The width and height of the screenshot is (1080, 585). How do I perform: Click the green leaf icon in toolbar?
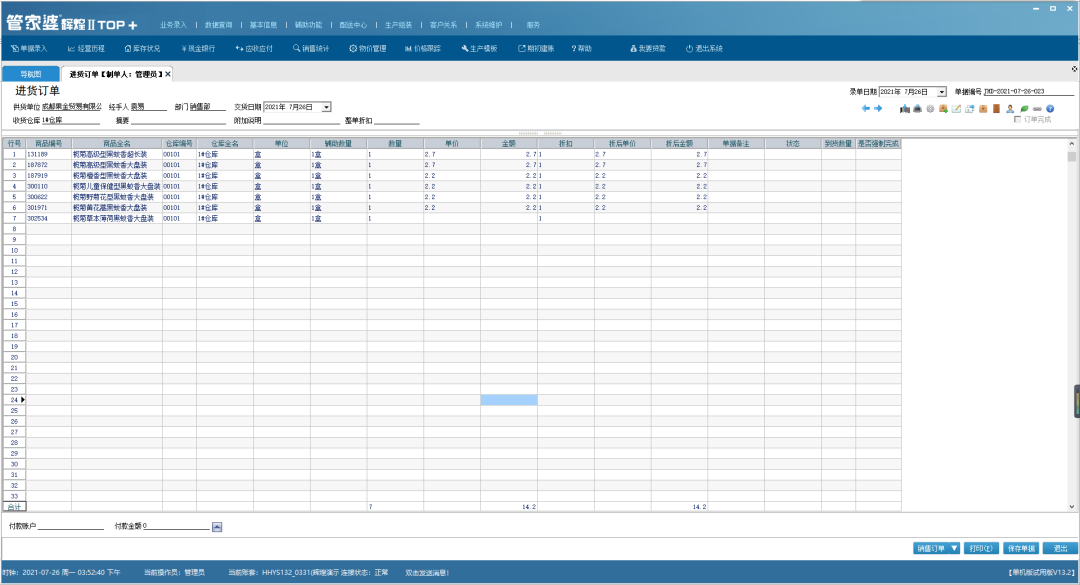[x=1024, y=108]
